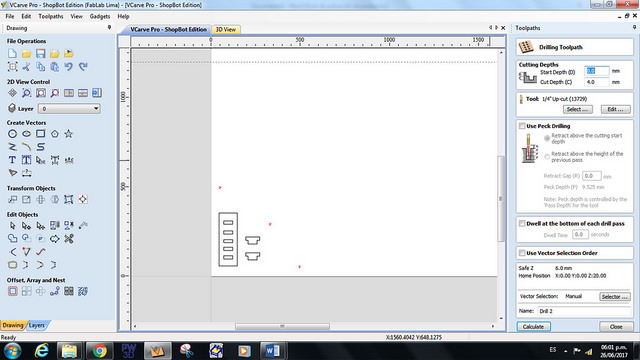Pin the Drawing panel with the pushpin
This screenshot has height=360, width=640.
pos(109,27)
